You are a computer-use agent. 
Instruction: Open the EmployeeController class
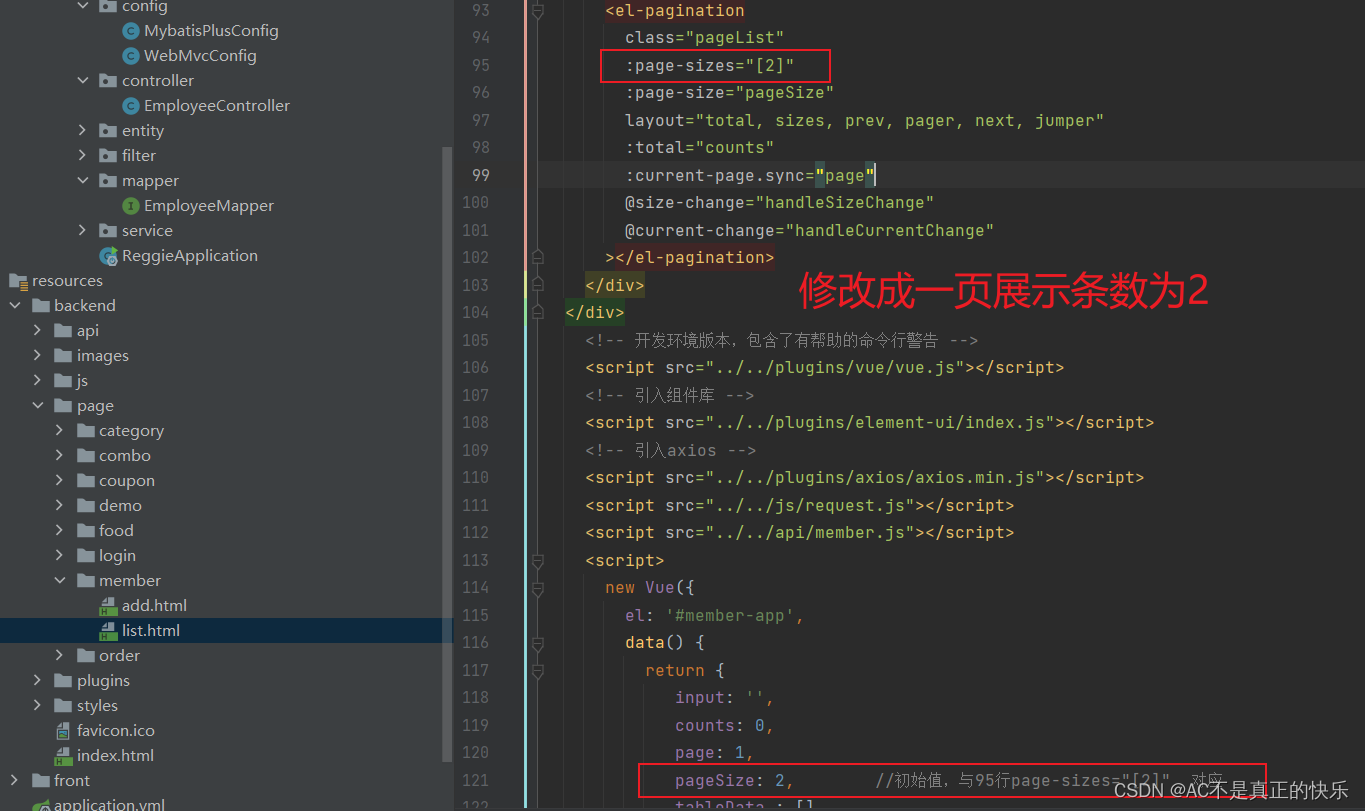point(217,106)
